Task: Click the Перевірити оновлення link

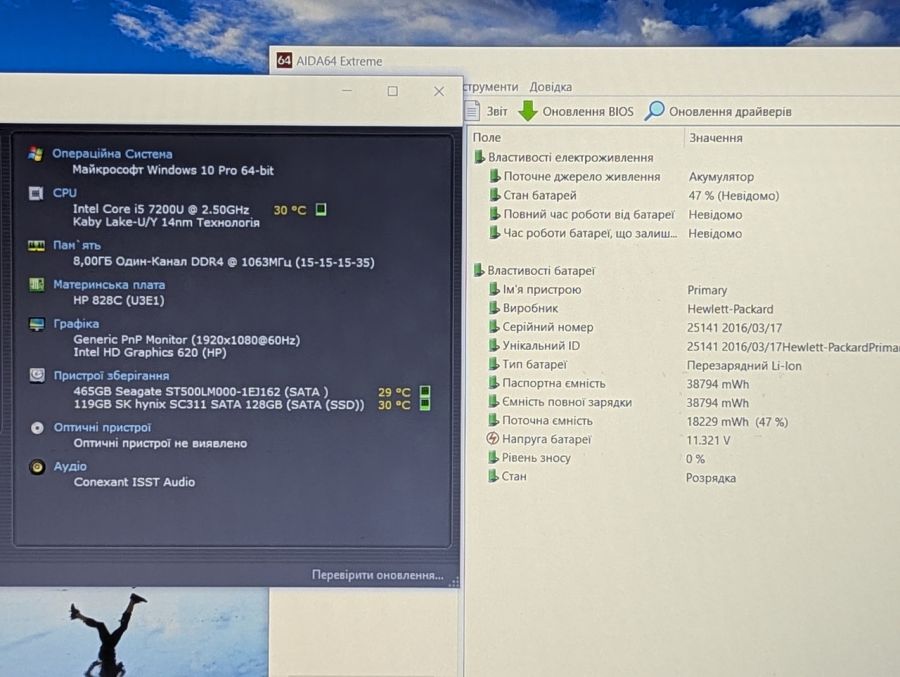Action: (x=378, y=575)
